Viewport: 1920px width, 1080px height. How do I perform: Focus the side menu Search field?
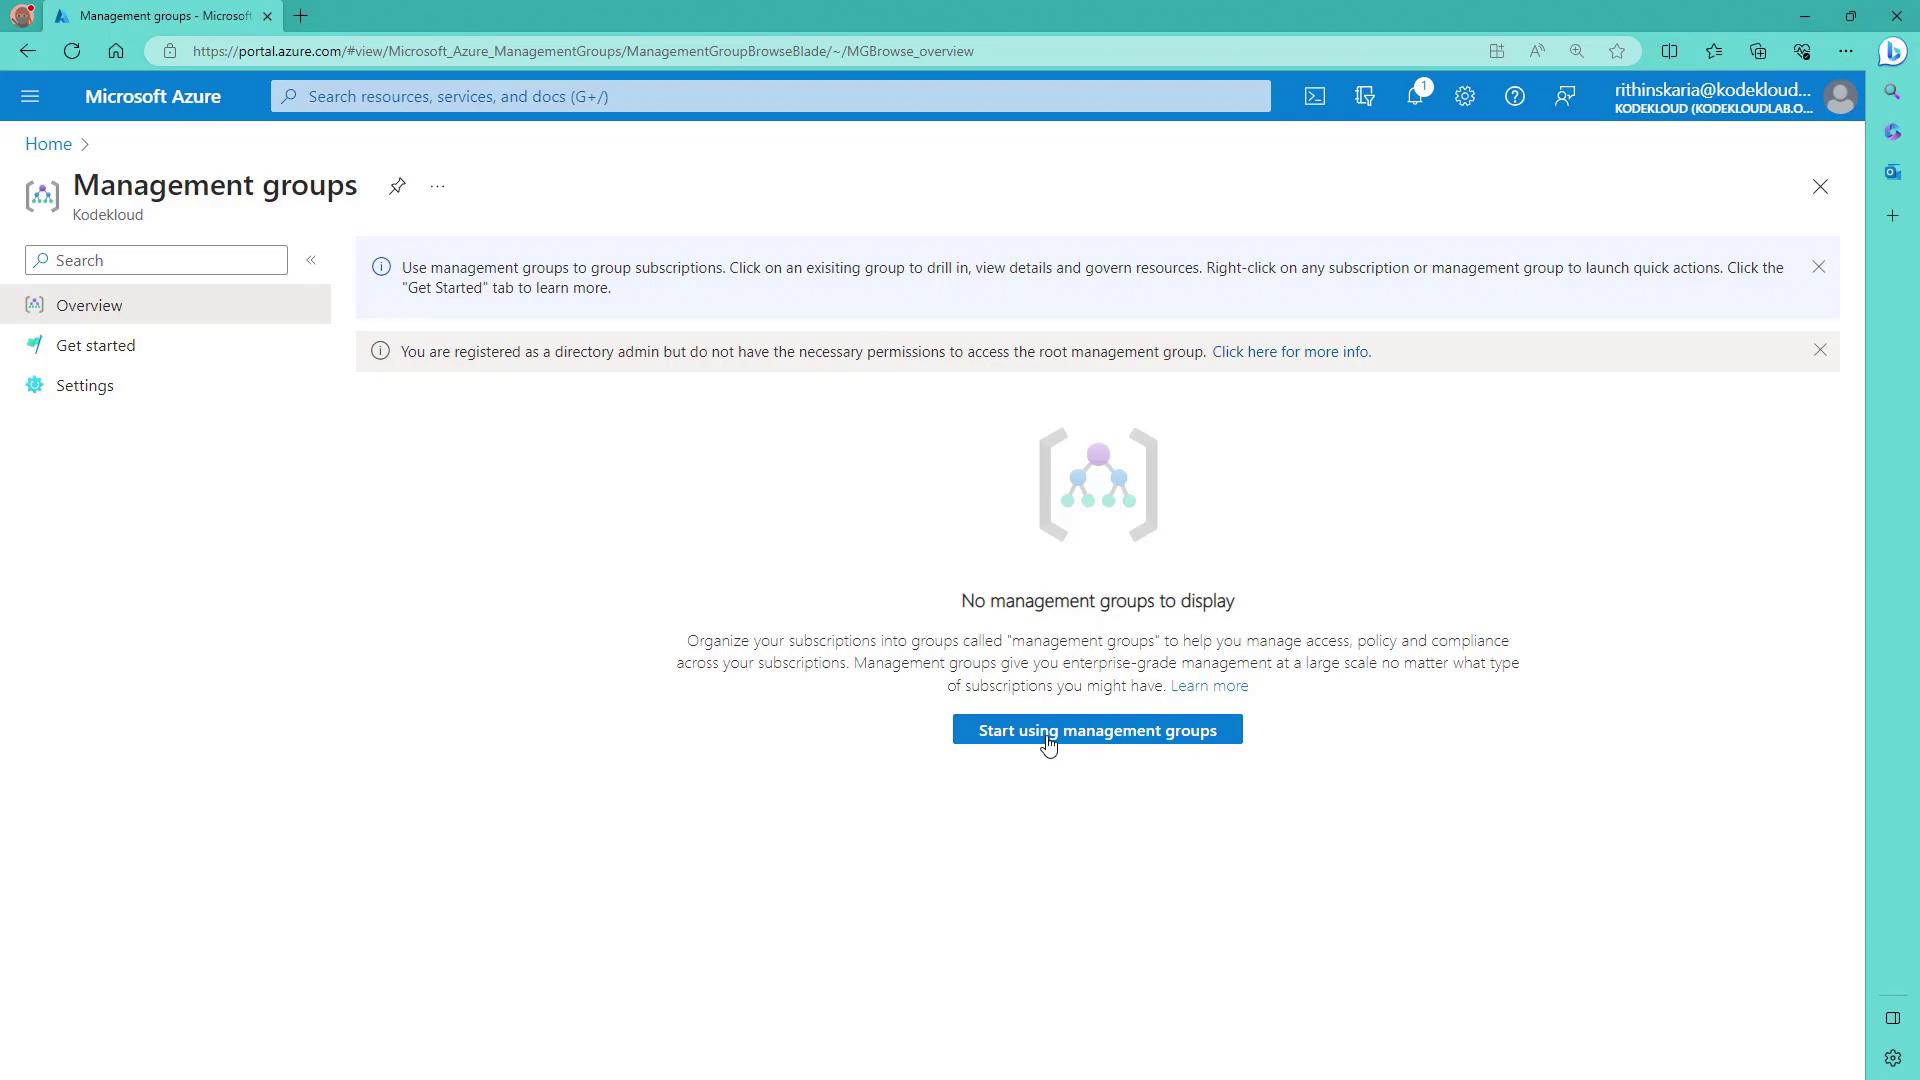coord(156,260)
